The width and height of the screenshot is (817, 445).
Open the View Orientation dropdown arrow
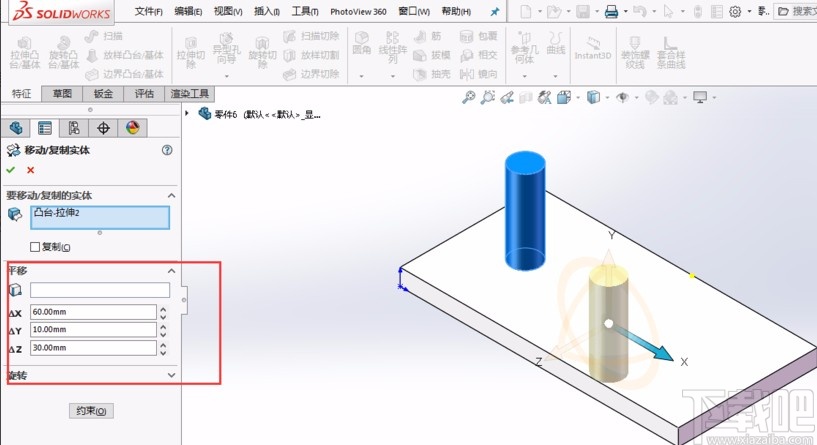(578, 97)
